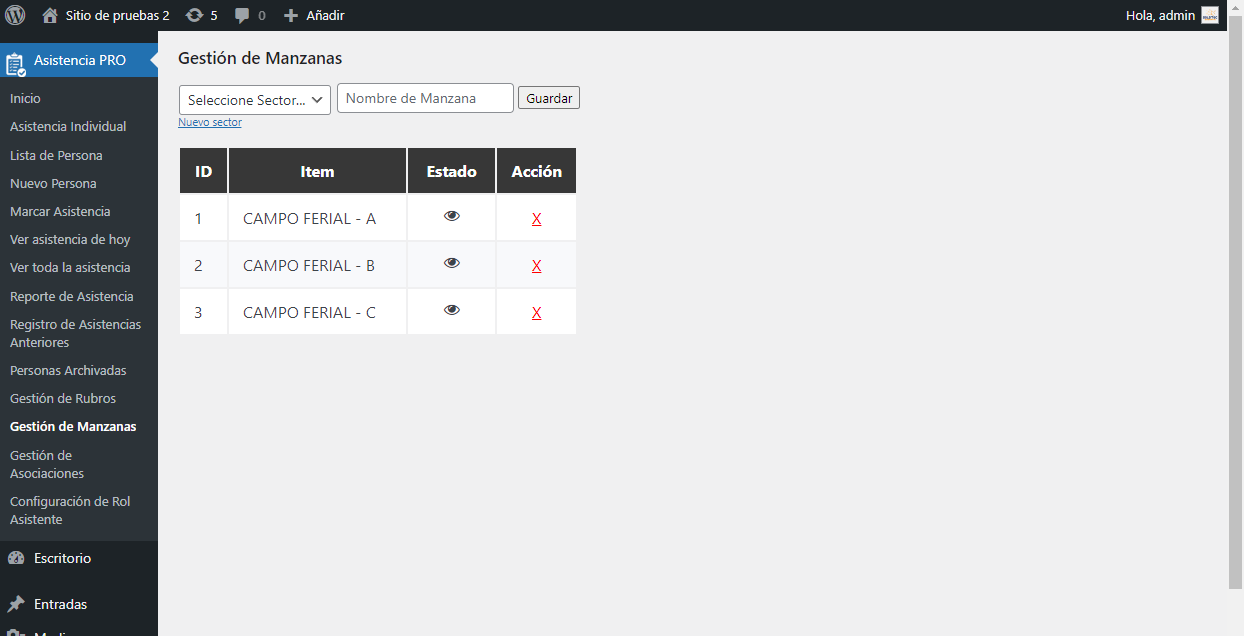Open the Seleccione Sector dropdown
The image size is (1244, 636).
pyautogui.click(x=254, y=99)
